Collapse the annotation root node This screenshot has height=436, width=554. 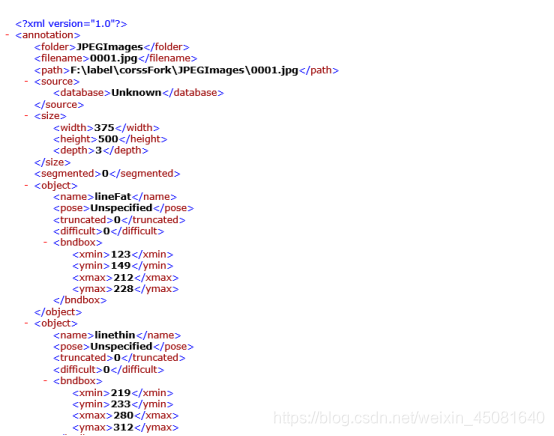pos(7,35)
